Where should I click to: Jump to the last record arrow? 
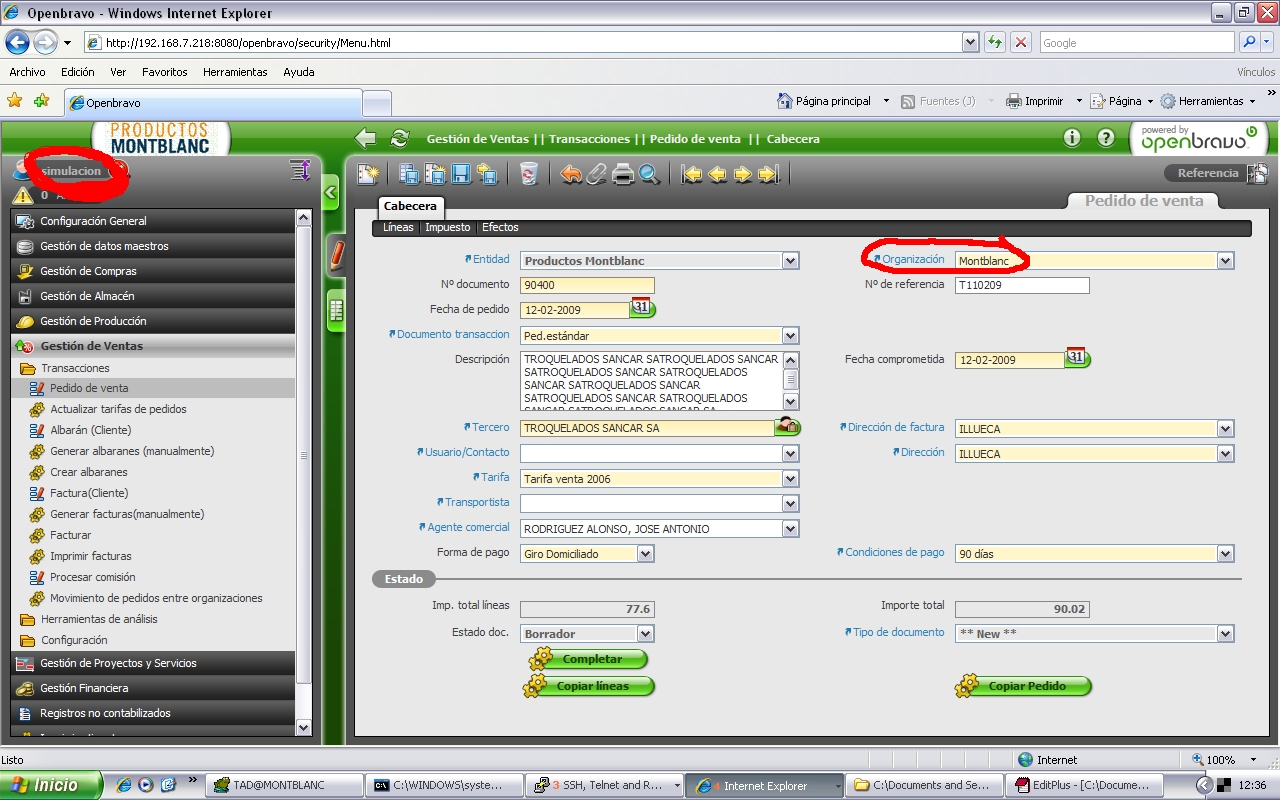pyautogui.click(x=768, y=174)
